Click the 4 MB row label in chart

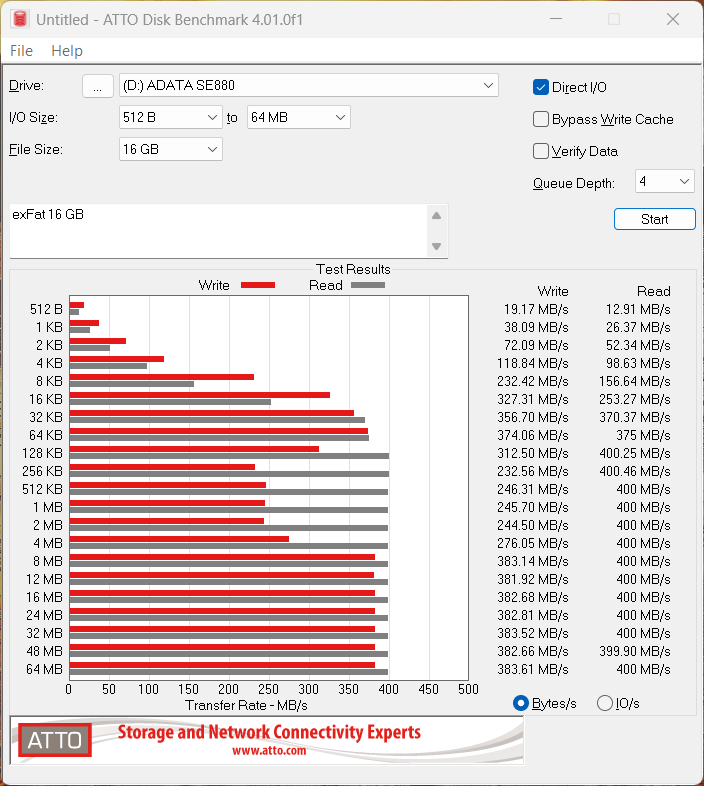click(48, 543)
